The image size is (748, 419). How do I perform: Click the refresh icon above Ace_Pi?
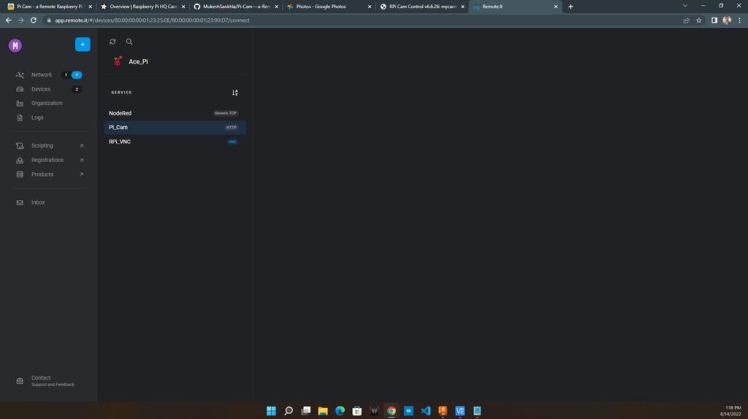tap(112, 42)
